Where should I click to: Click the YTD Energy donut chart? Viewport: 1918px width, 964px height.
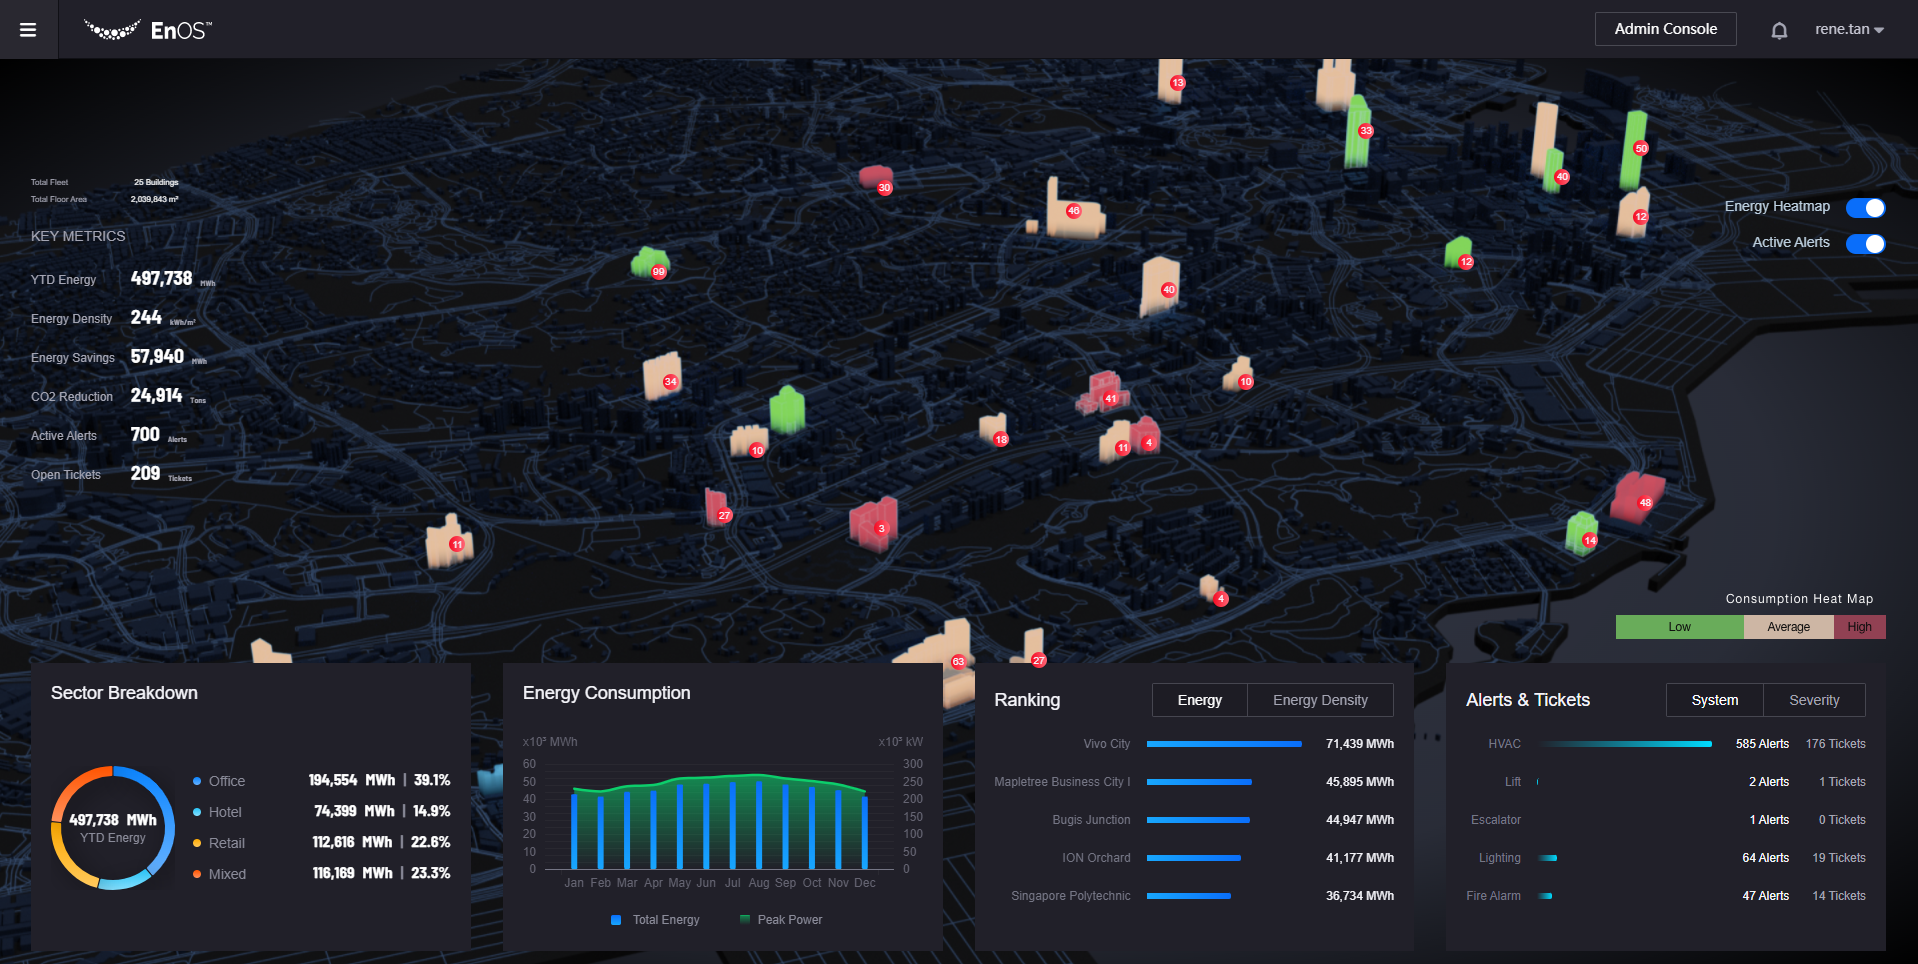point(113,828)
